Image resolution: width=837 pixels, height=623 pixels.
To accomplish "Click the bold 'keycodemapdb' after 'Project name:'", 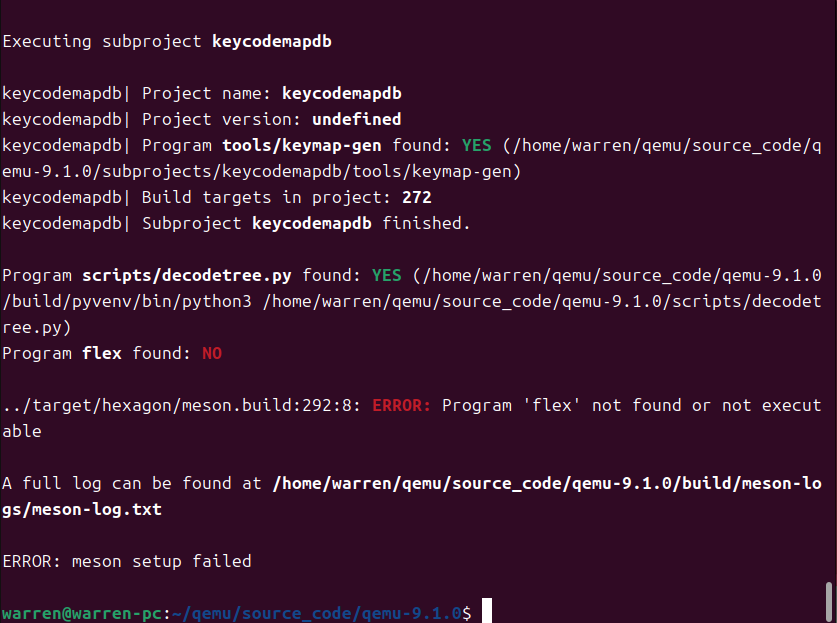I will [x=342, y=93].
